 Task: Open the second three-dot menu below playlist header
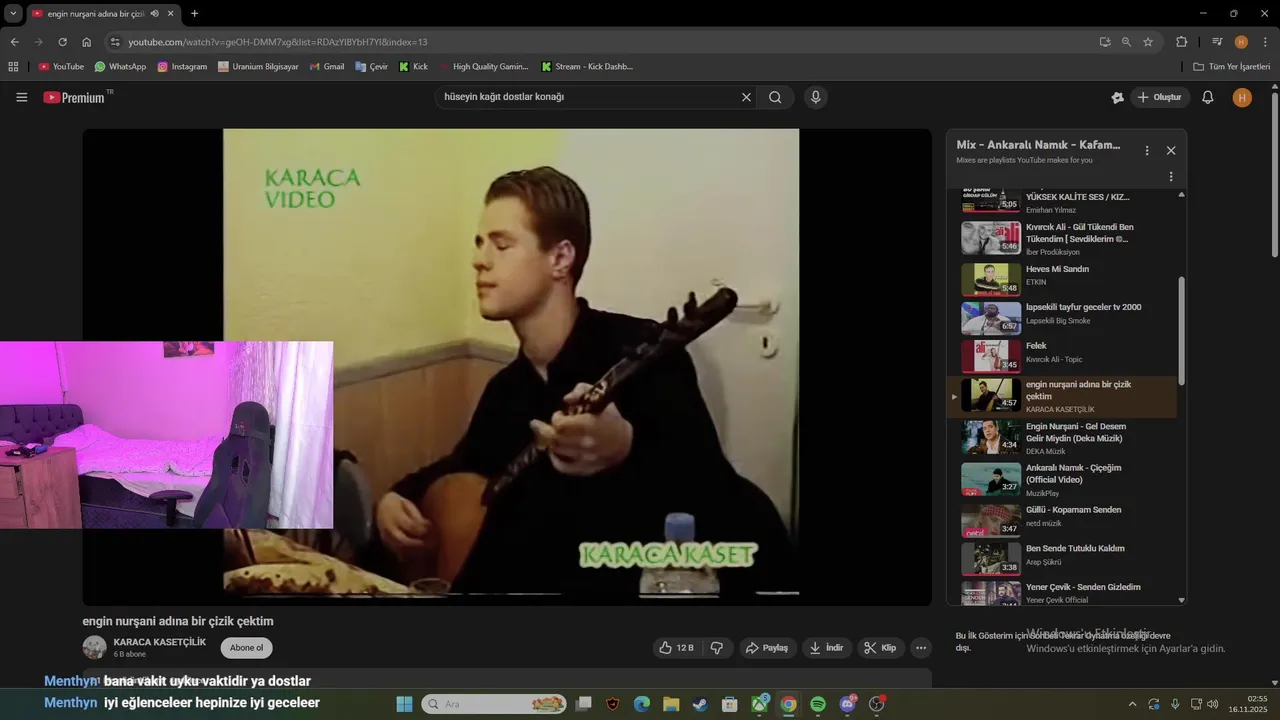pos(1171,177)
